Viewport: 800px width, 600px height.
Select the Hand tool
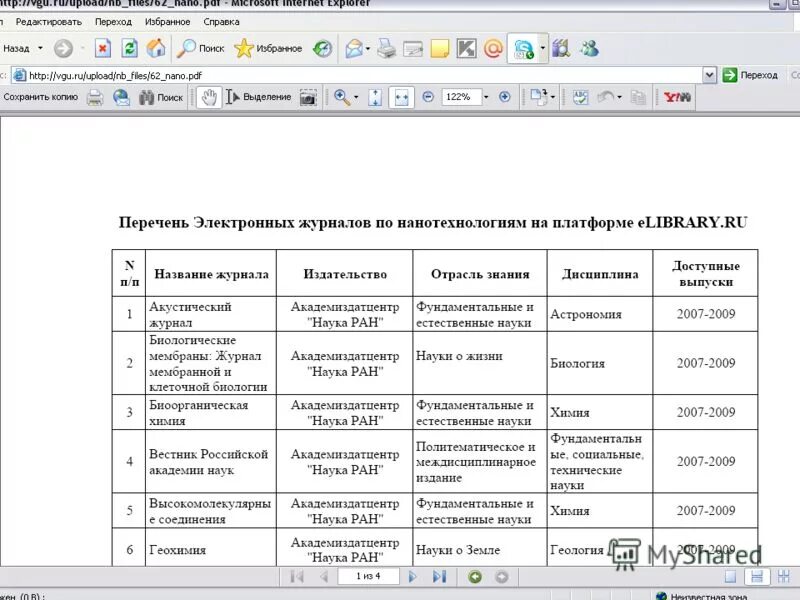point(209,97)
